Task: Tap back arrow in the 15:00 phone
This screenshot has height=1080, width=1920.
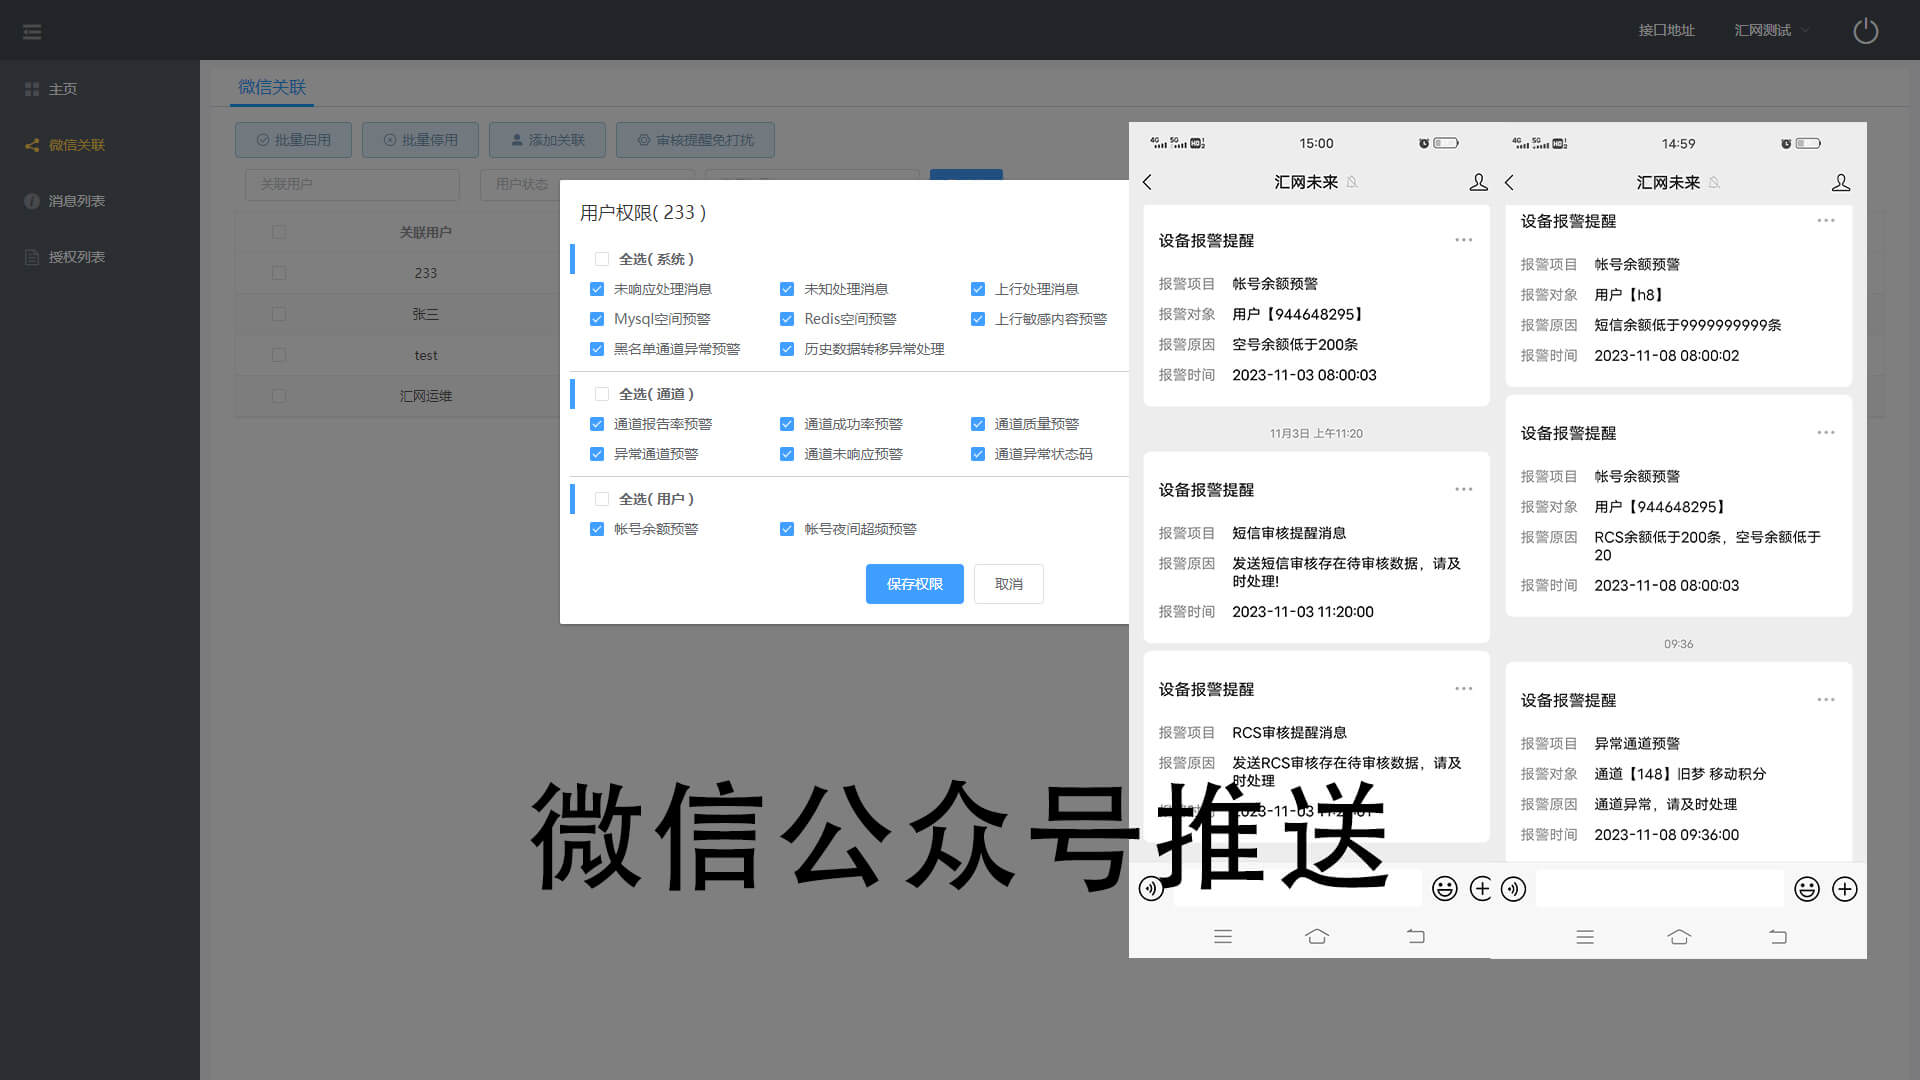Action: point(1148,182)
